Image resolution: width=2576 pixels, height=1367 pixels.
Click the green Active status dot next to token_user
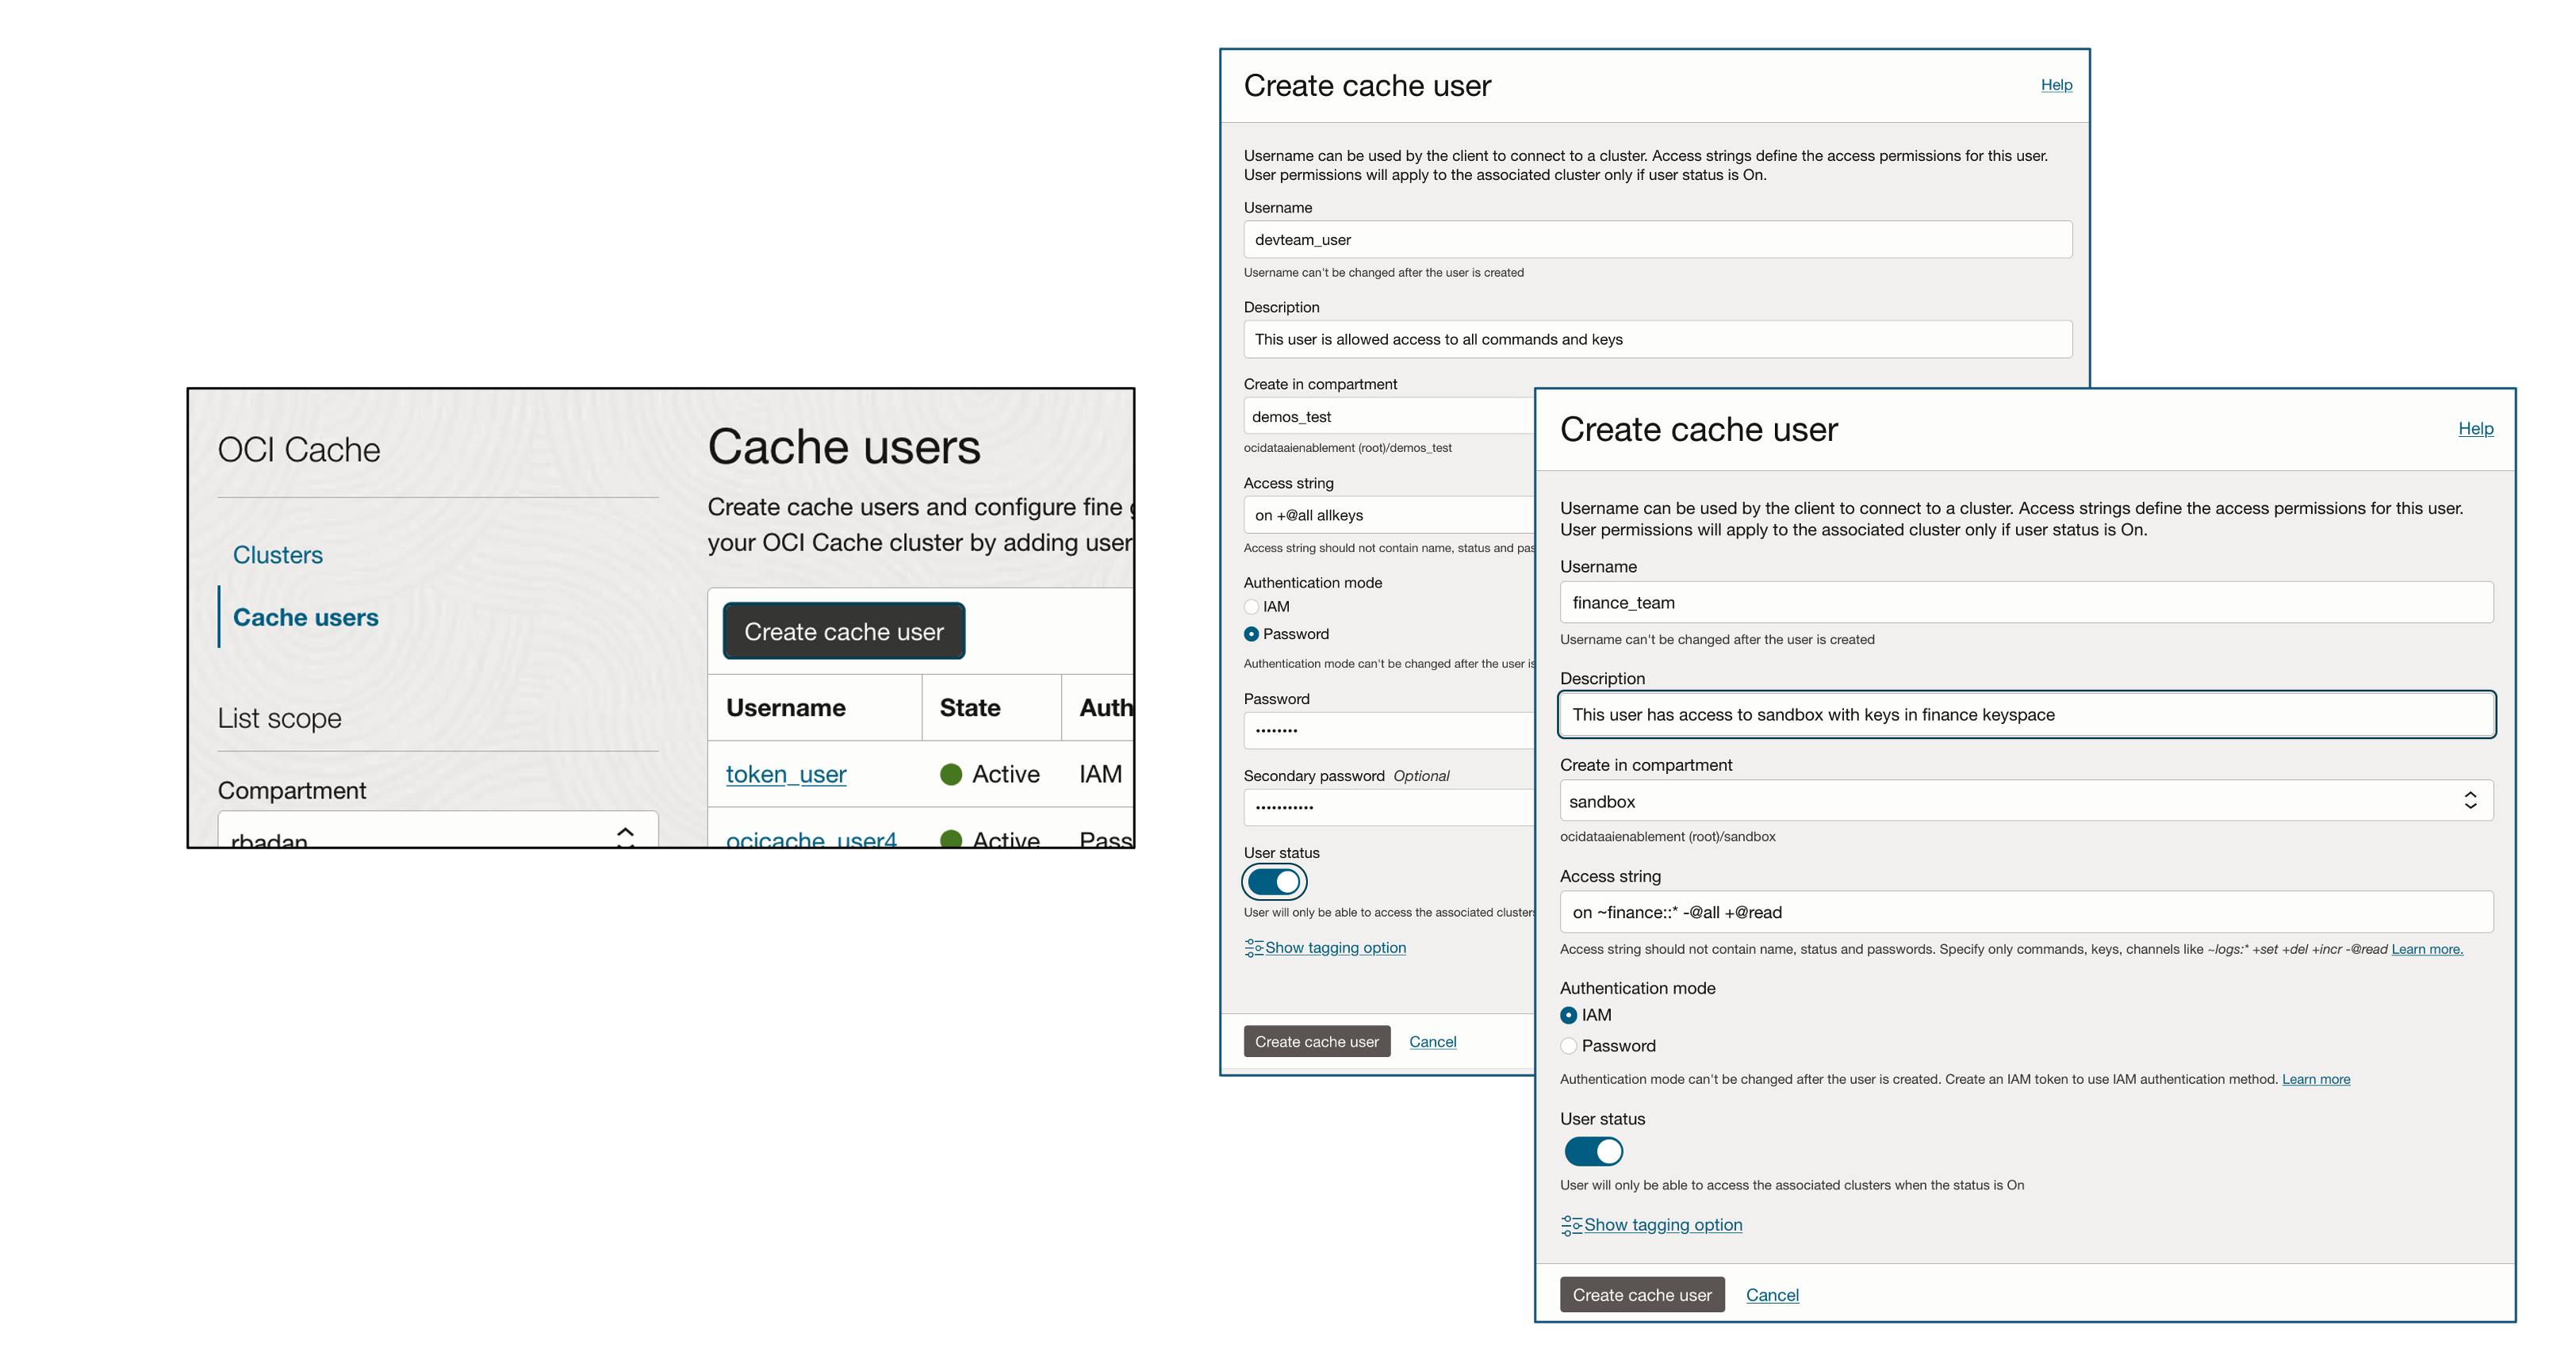tap(954, 773)
